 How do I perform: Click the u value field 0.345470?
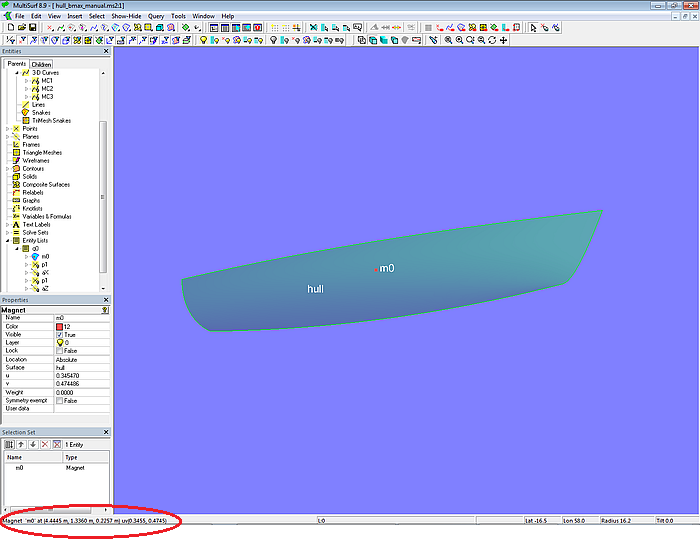point(70,375)
